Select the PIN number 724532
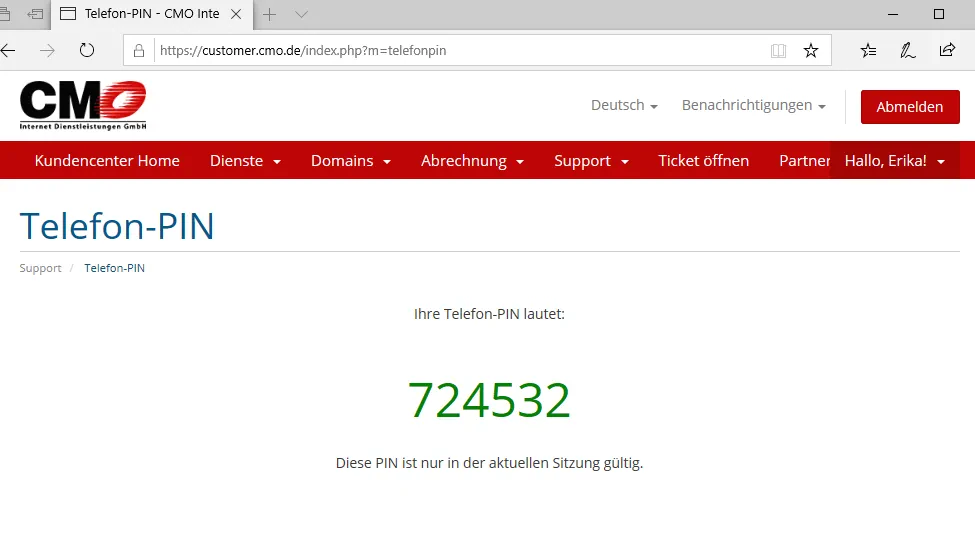The width and height of the screenshot is (975, 543). click(489, 400)
